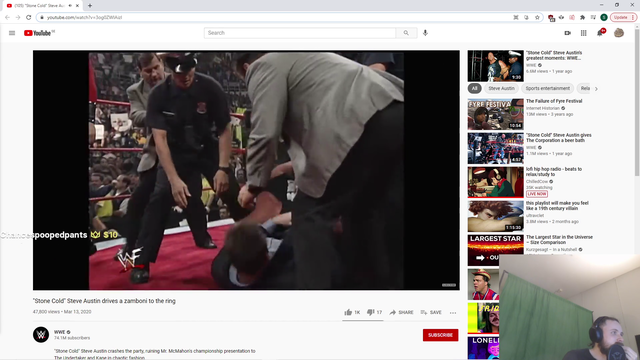Click the page vertical scrollbar
Image resolution: width=640 pixels, height=360 pixels.
tap(637, 102)
